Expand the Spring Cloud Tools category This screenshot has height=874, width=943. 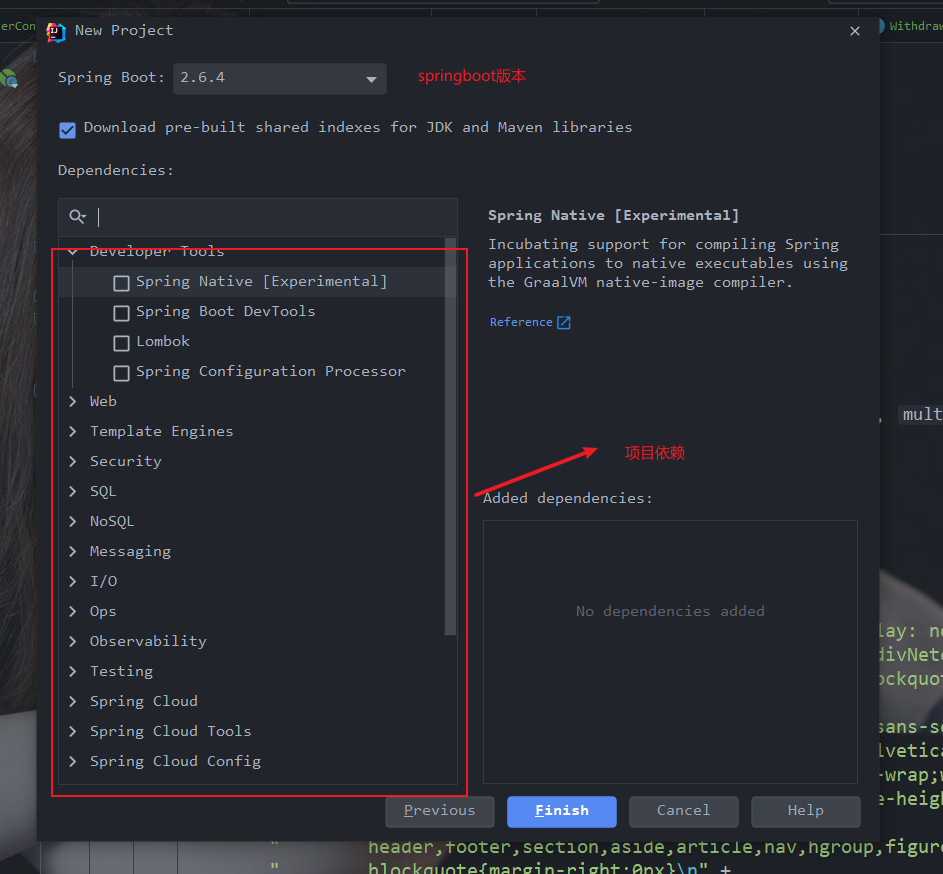[x=73, y=731]
